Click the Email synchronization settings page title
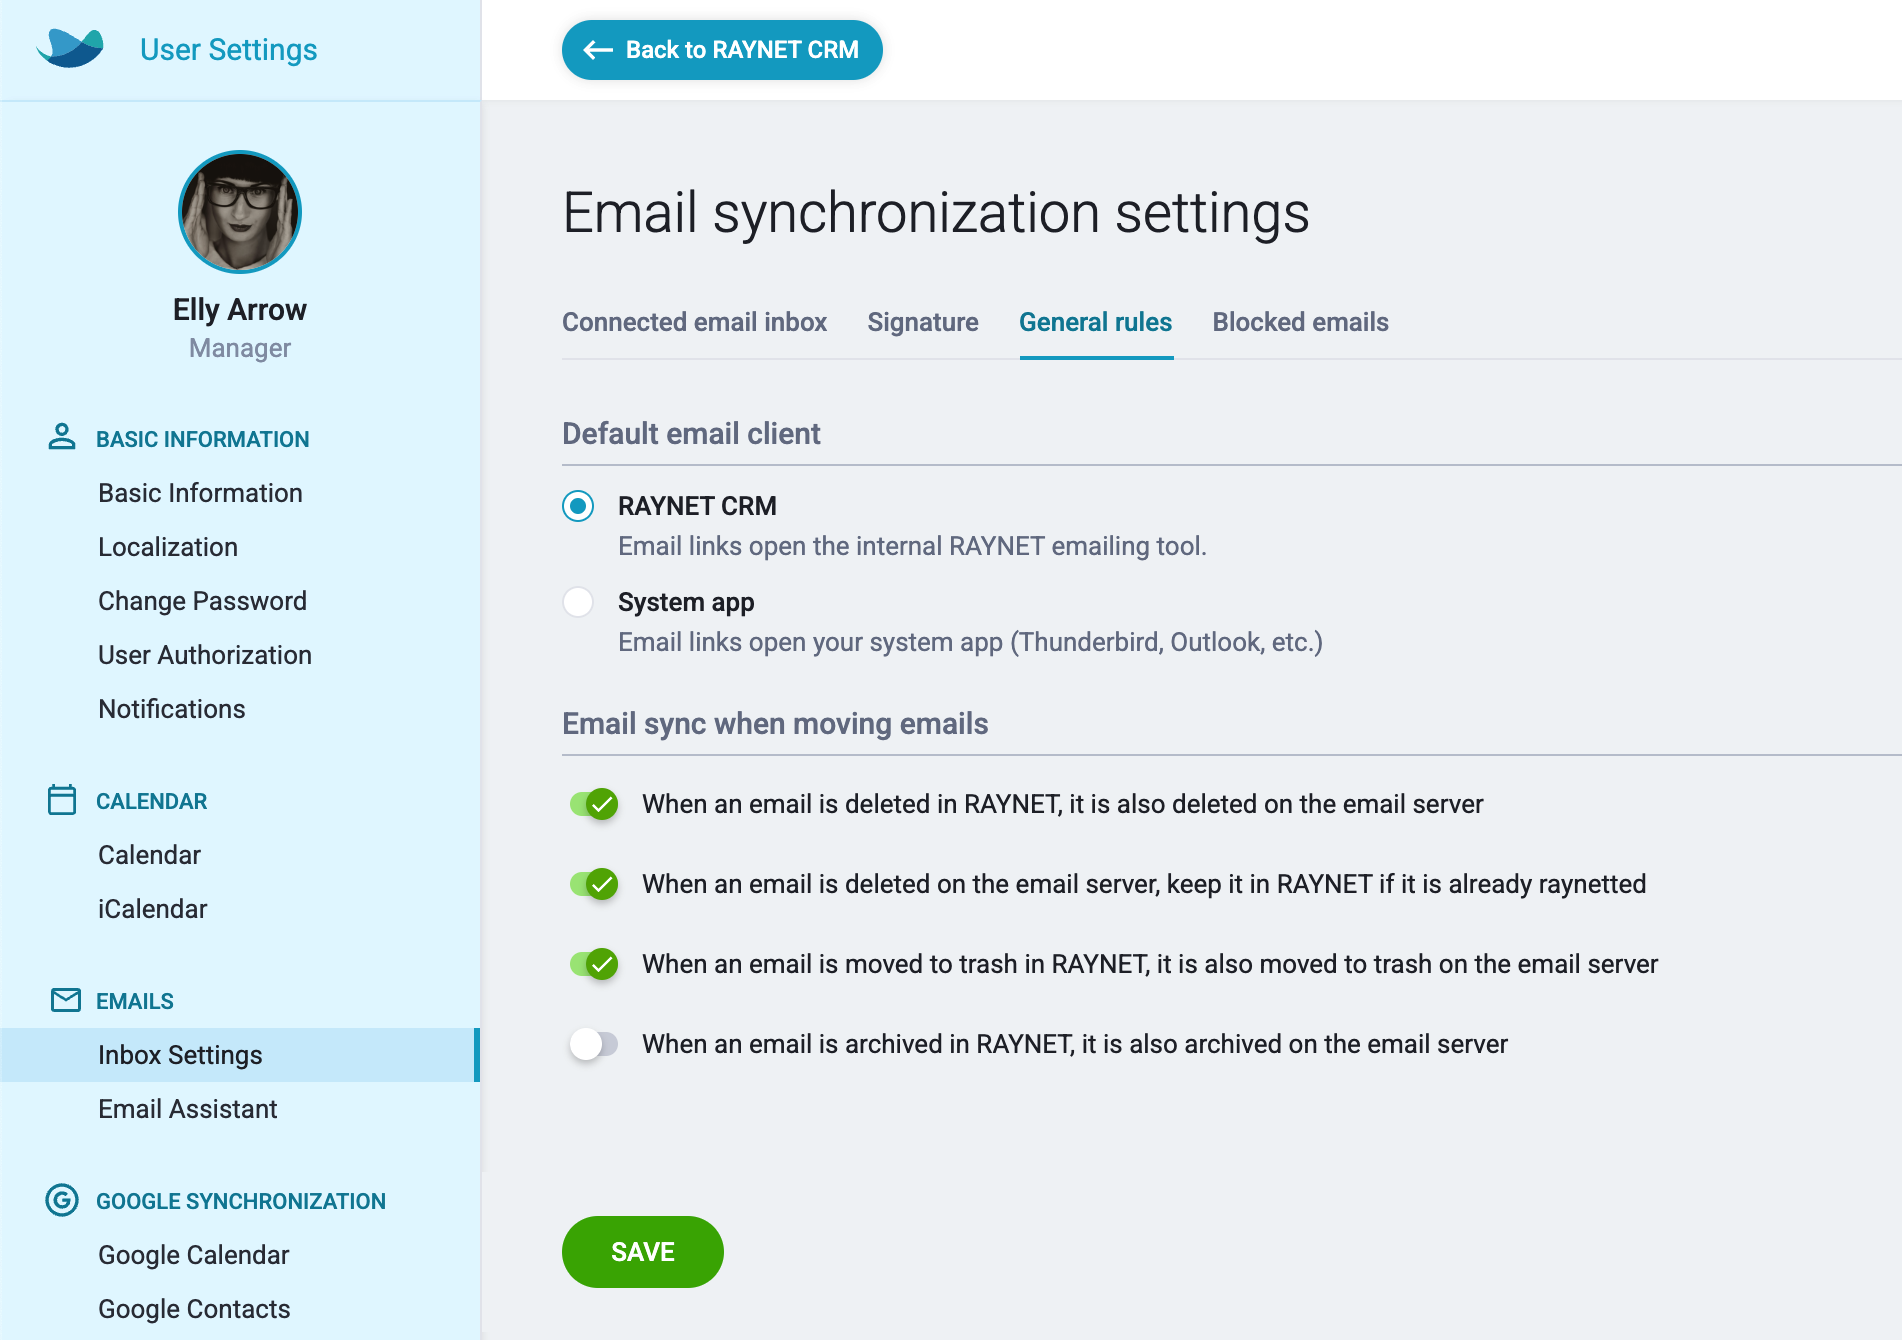The height and width of the screenshot is (1340, 1902). 936,213
